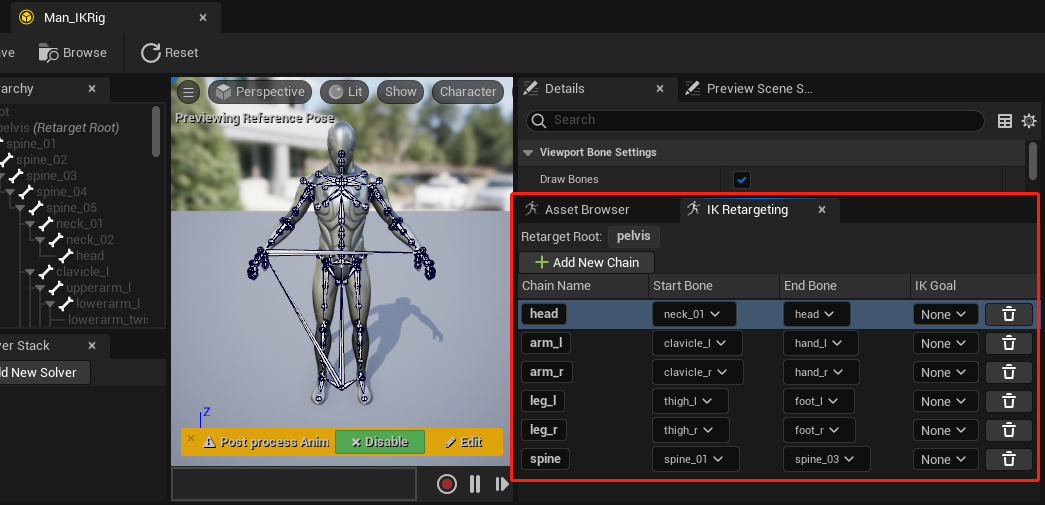Open IK Goal dropdown for head chain
The width and height of the screenshot is (1045, 505).
(945, 314)
